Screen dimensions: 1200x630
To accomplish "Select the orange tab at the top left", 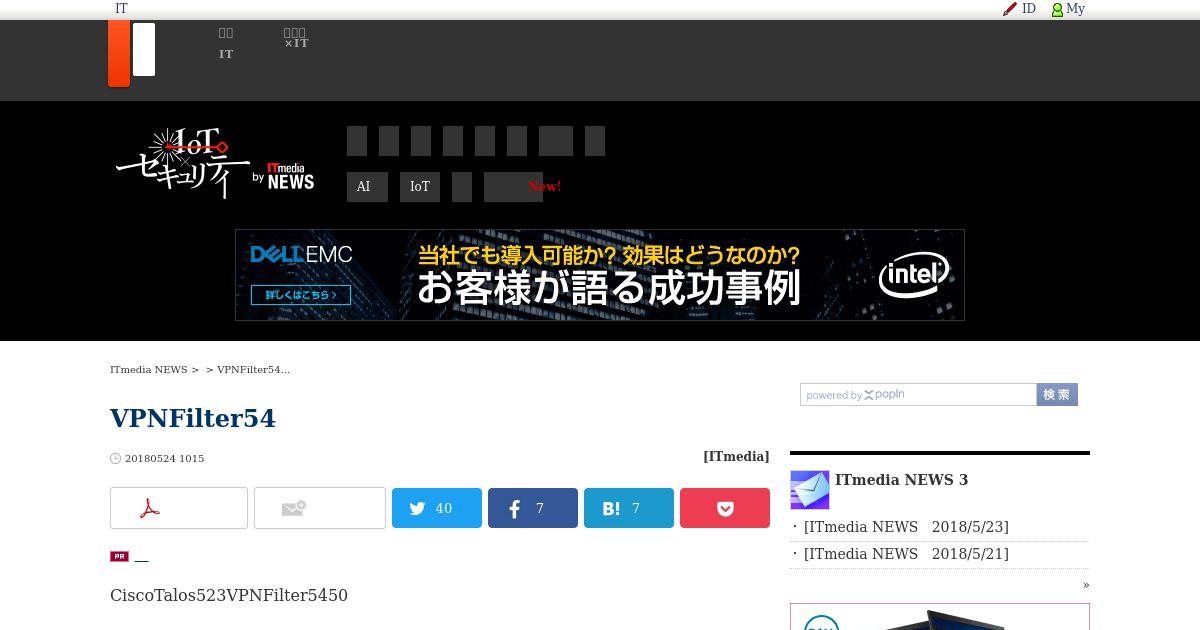I will point(119,53).
